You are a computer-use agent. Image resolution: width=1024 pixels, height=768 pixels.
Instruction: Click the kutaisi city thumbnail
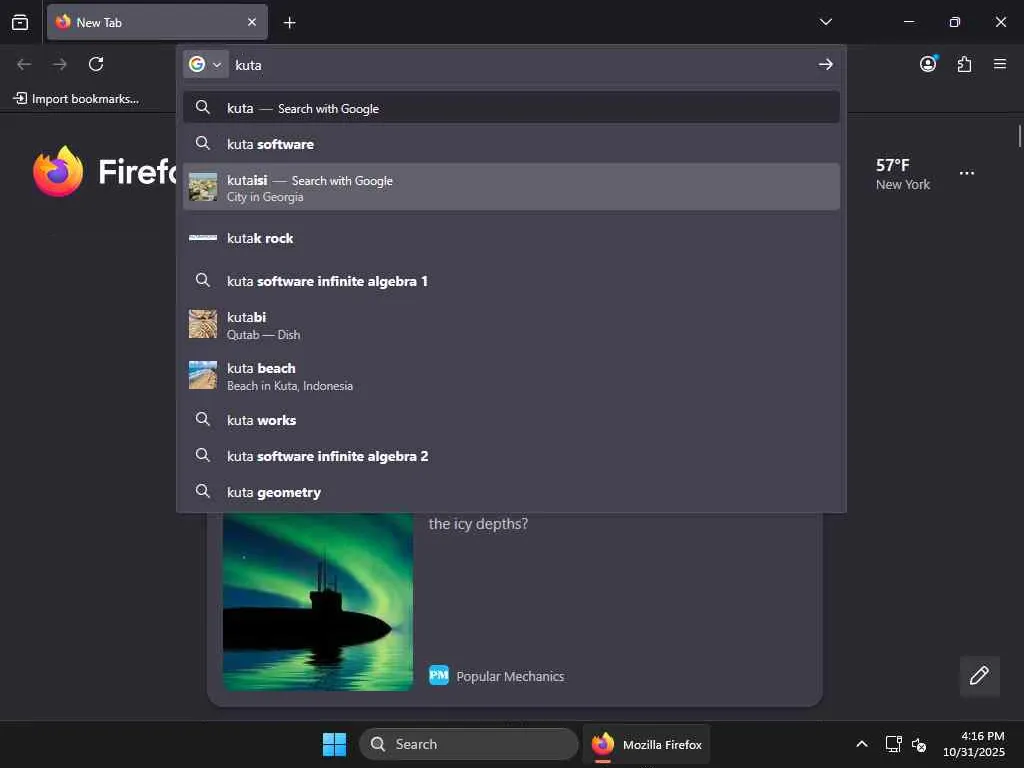[203, 187]
